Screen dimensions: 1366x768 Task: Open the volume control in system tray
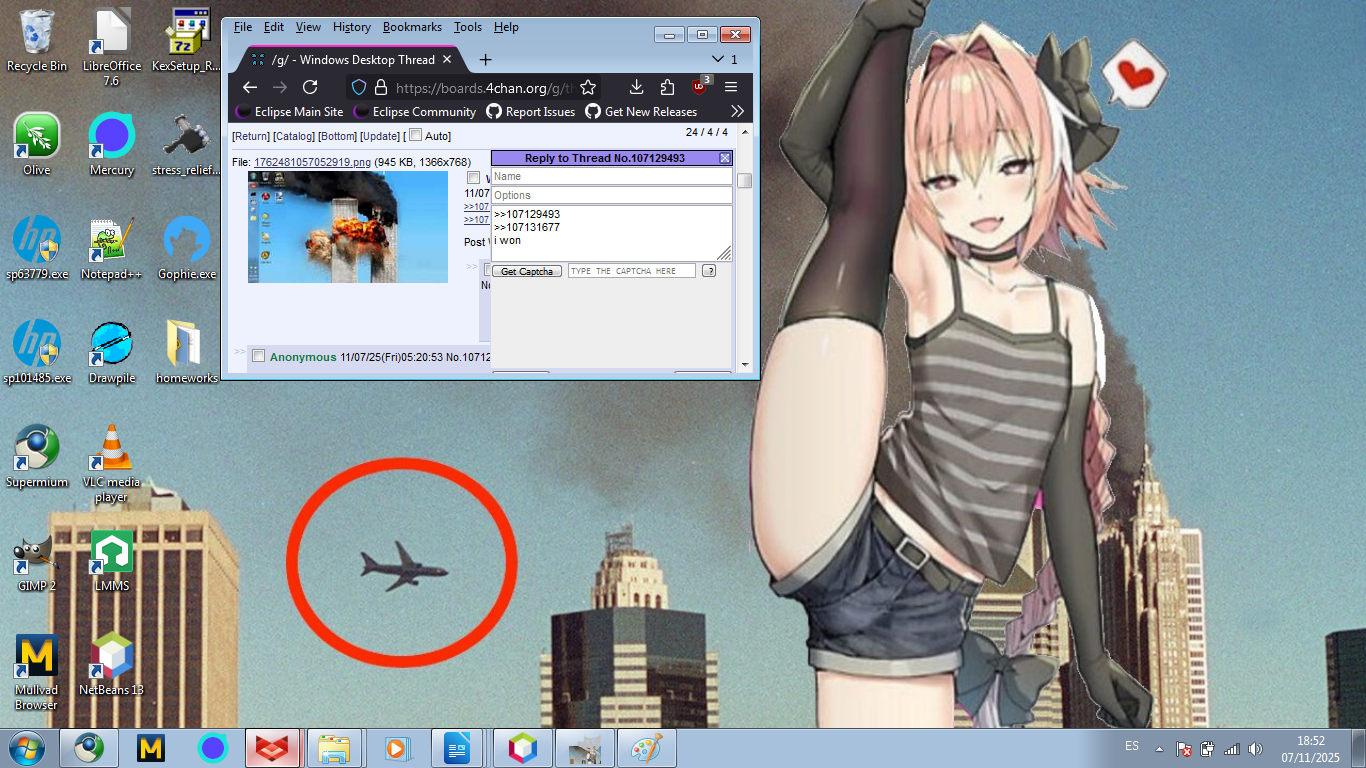tap(1256, 748)
